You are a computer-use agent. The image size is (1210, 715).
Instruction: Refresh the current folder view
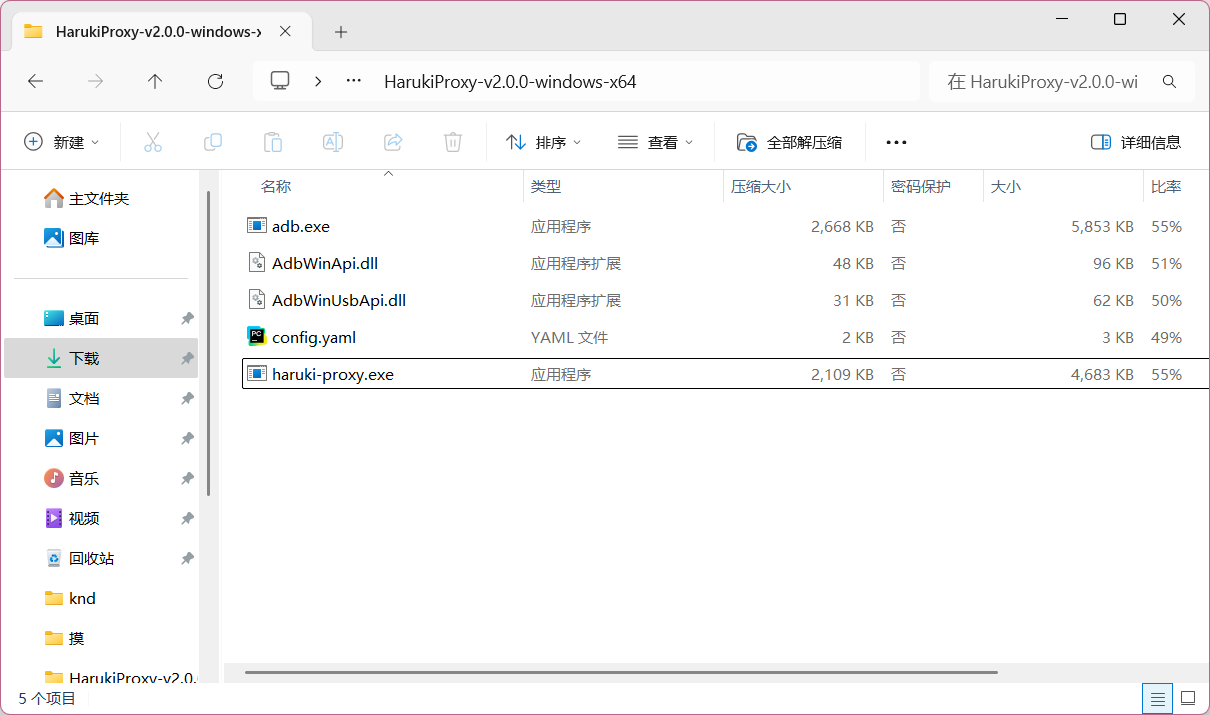(215, 82)
